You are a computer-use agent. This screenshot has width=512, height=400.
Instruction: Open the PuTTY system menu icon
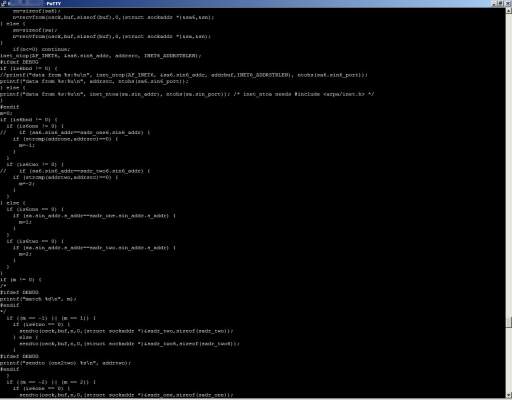tap(3, 3)
